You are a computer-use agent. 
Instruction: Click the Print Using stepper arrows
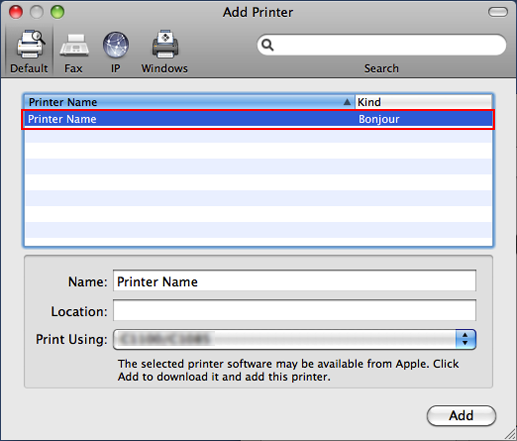click(465, 339)
